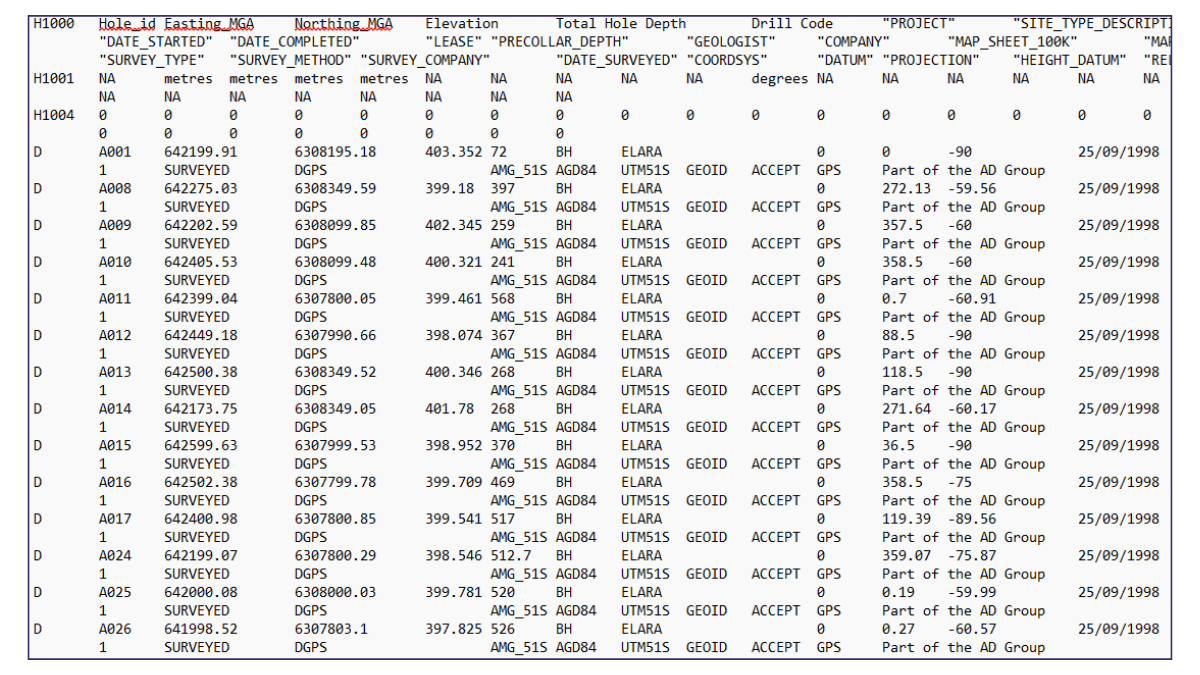This screenshot has height=675, width=1200.
Task: Click northing value 6308195.18
Action: pyautogui.click(x=336, y=152)
